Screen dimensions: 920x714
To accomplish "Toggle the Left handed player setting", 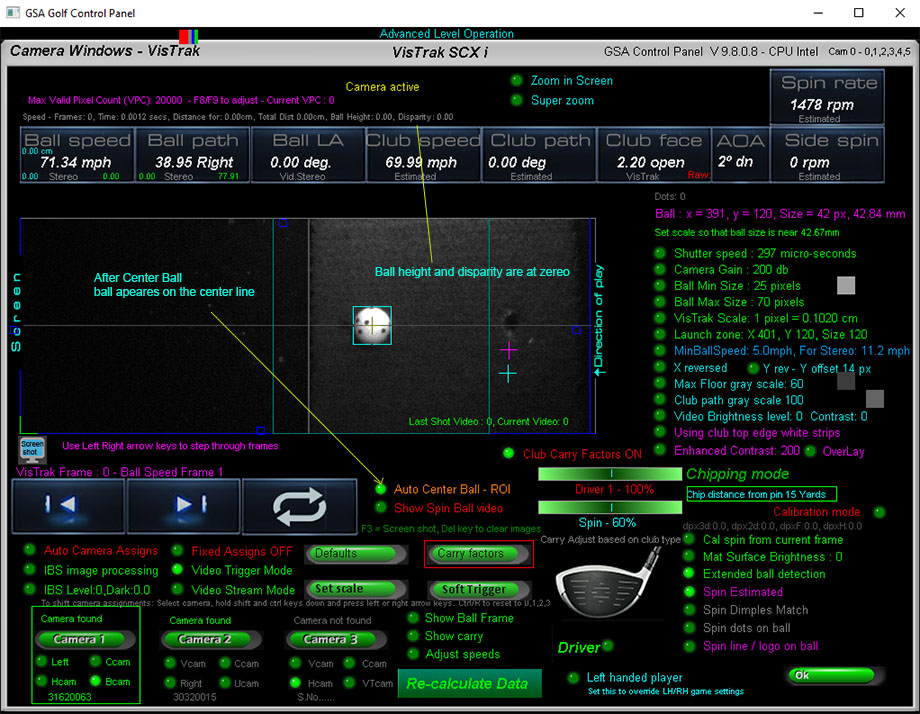I will point(573,678).
